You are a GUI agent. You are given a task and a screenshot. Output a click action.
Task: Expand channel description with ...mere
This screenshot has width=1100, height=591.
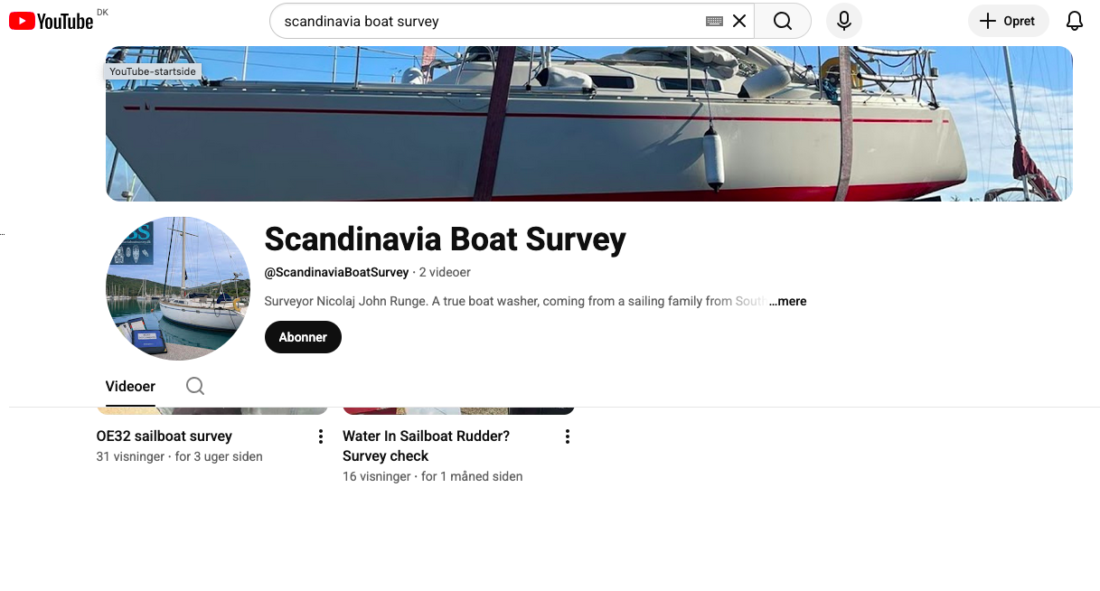pos(788,301)
